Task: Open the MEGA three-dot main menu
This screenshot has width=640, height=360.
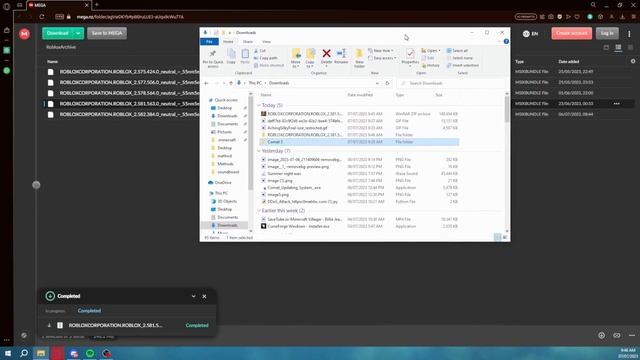Action: point(629,33)
